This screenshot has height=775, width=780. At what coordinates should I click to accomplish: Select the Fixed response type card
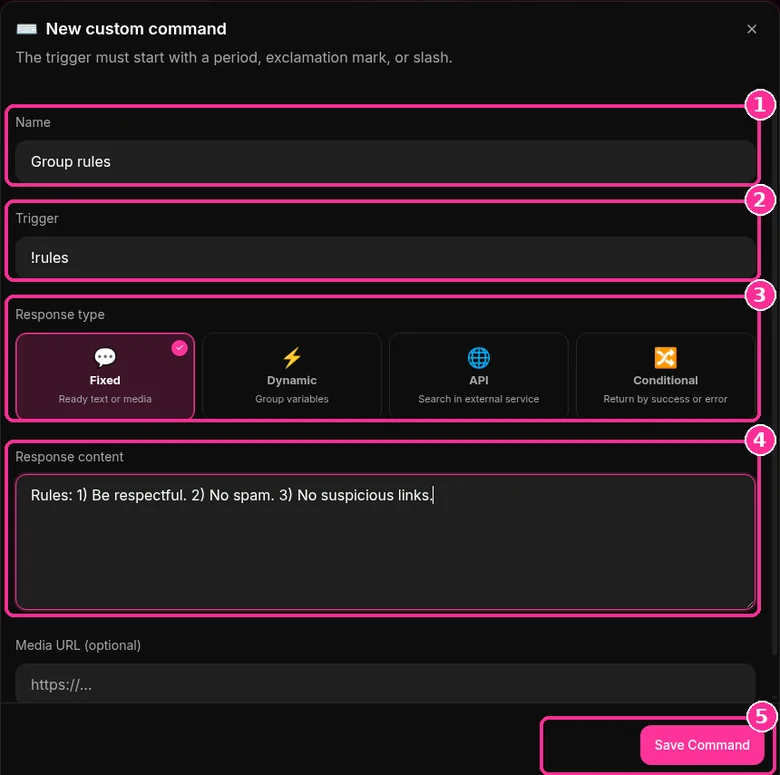tap(105, 376)
